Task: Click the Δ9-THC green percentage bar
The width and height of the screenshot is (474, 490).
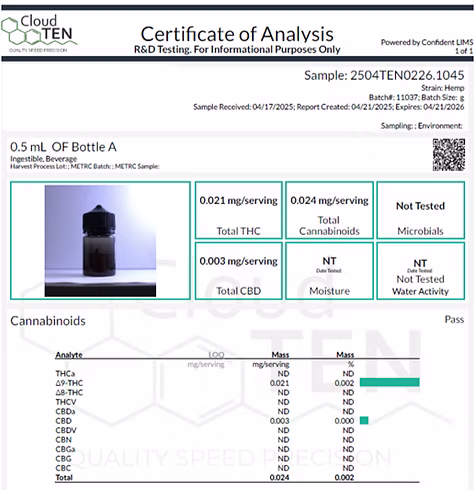Action: (390, 382)
